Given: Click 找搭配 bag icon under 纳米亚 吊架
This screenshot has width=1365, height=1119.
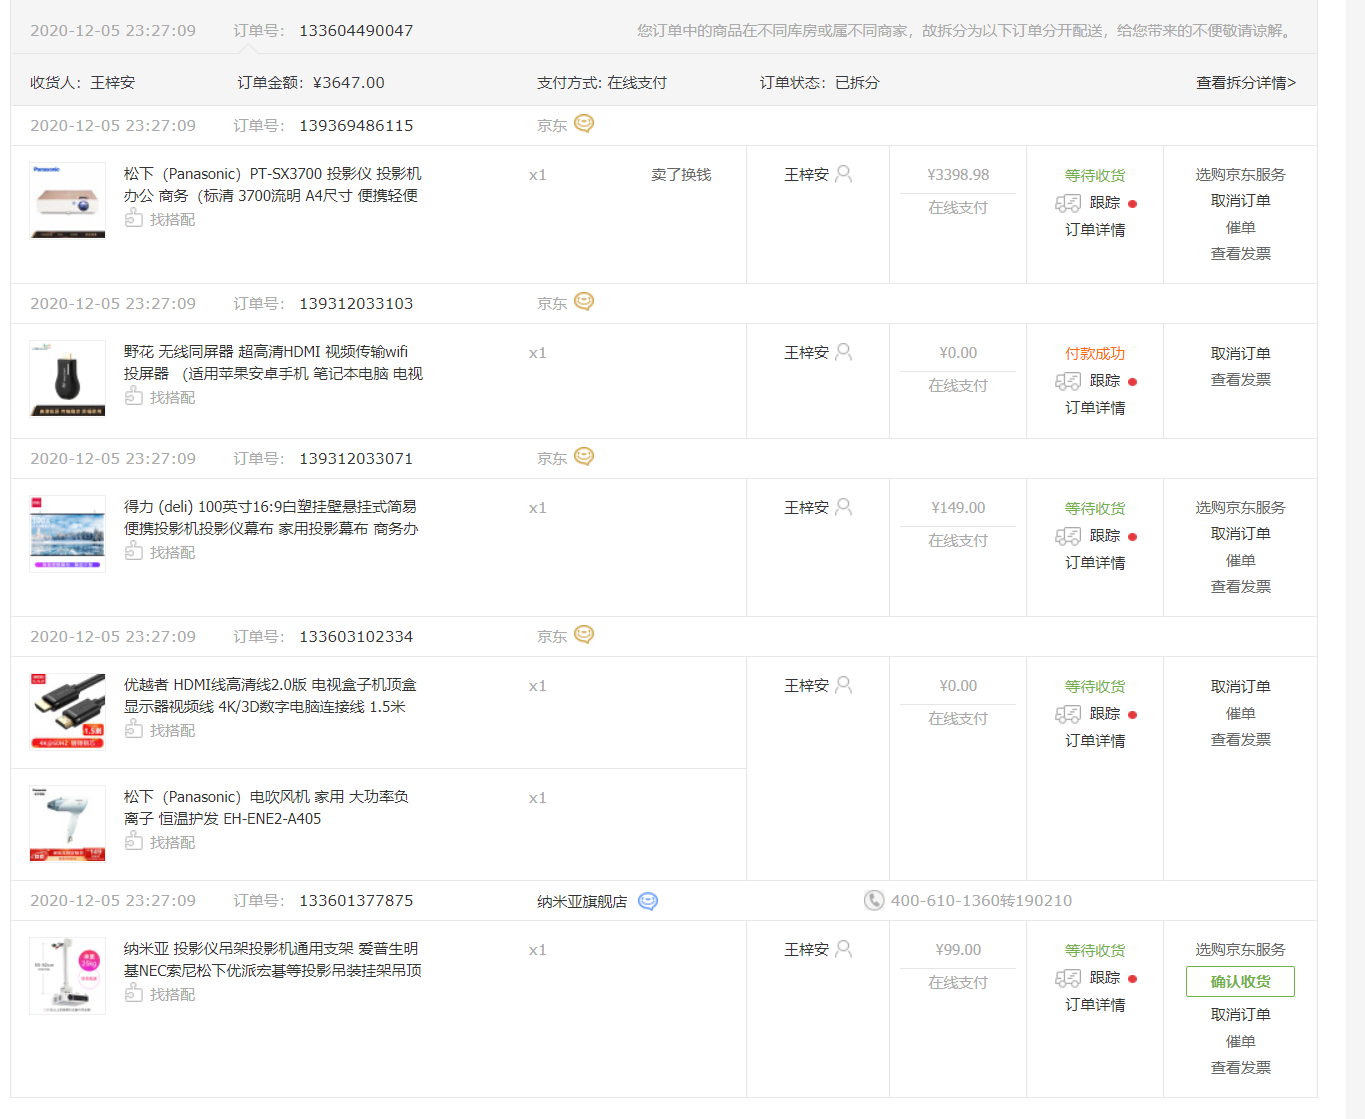Looking at the screenshot, I should [133, 993].
